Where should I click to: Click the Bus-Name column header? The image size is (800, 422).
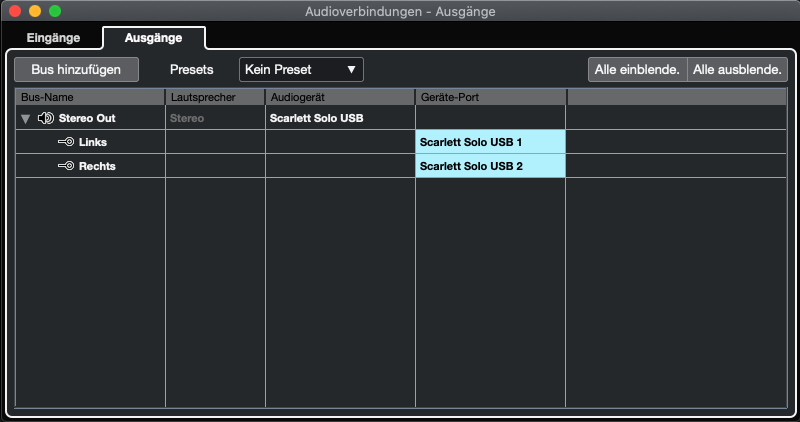coord(90,97)
